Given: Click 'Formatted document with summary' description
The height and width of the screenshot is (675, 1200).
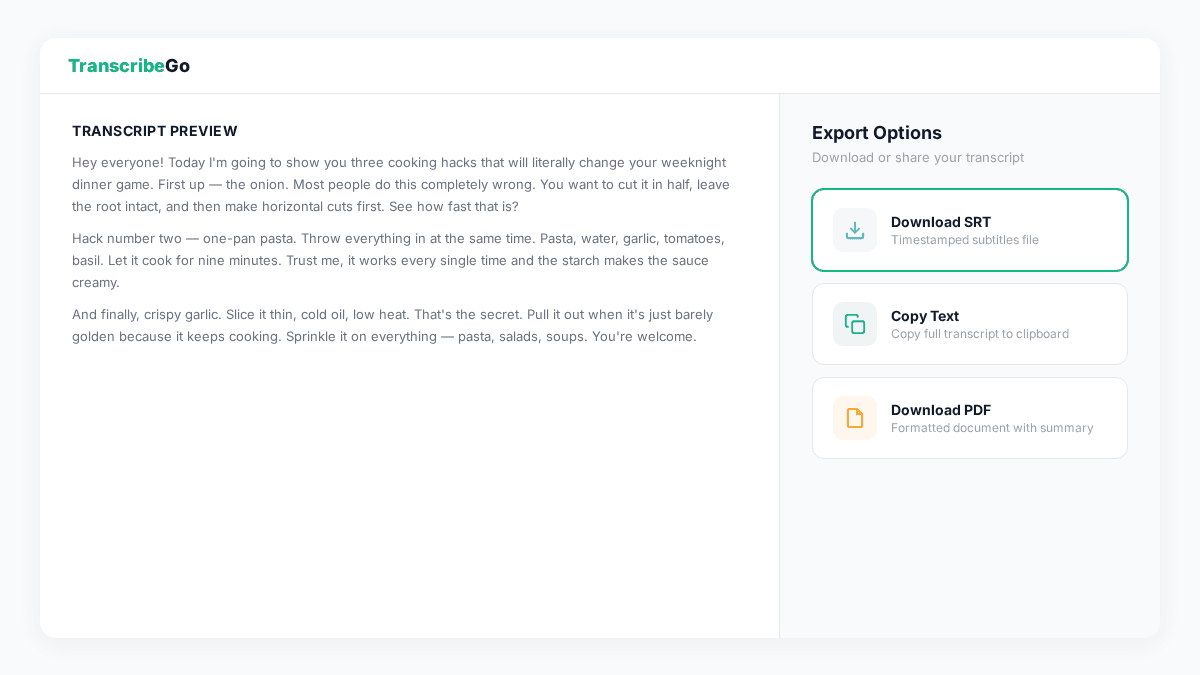Looking at the screenshot, I should (992, 428).
